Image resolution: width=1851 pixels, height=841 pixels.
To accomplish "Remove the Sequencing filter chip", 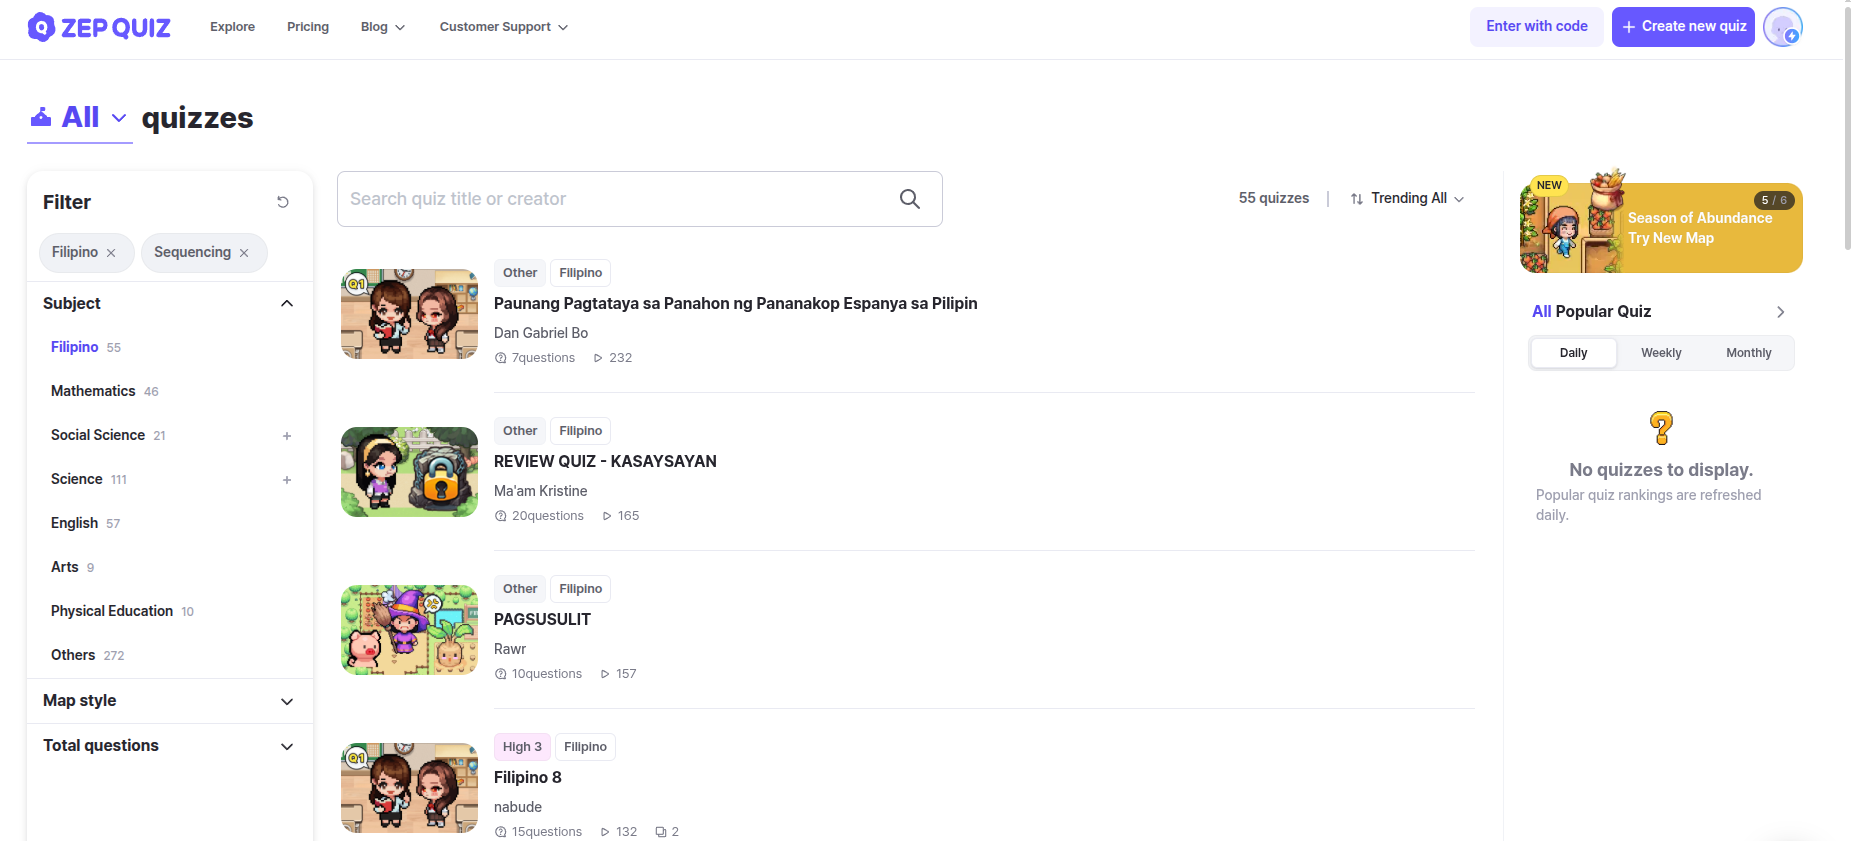I will coord(244,253).
